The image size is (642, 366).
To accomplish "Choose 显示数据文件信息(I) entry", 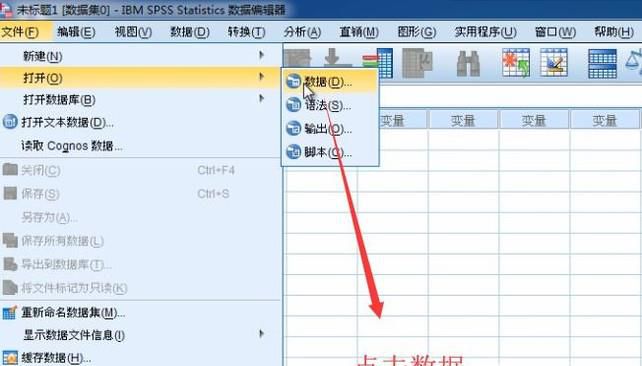I will pyautogui.click(x=141, y=335).
